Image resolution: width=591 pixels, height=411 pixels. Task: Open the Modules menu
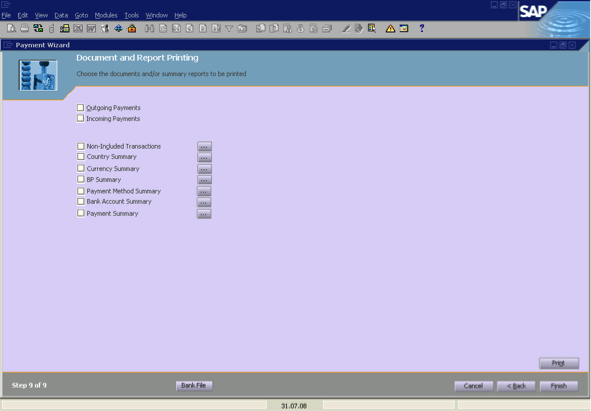(106, 15)
